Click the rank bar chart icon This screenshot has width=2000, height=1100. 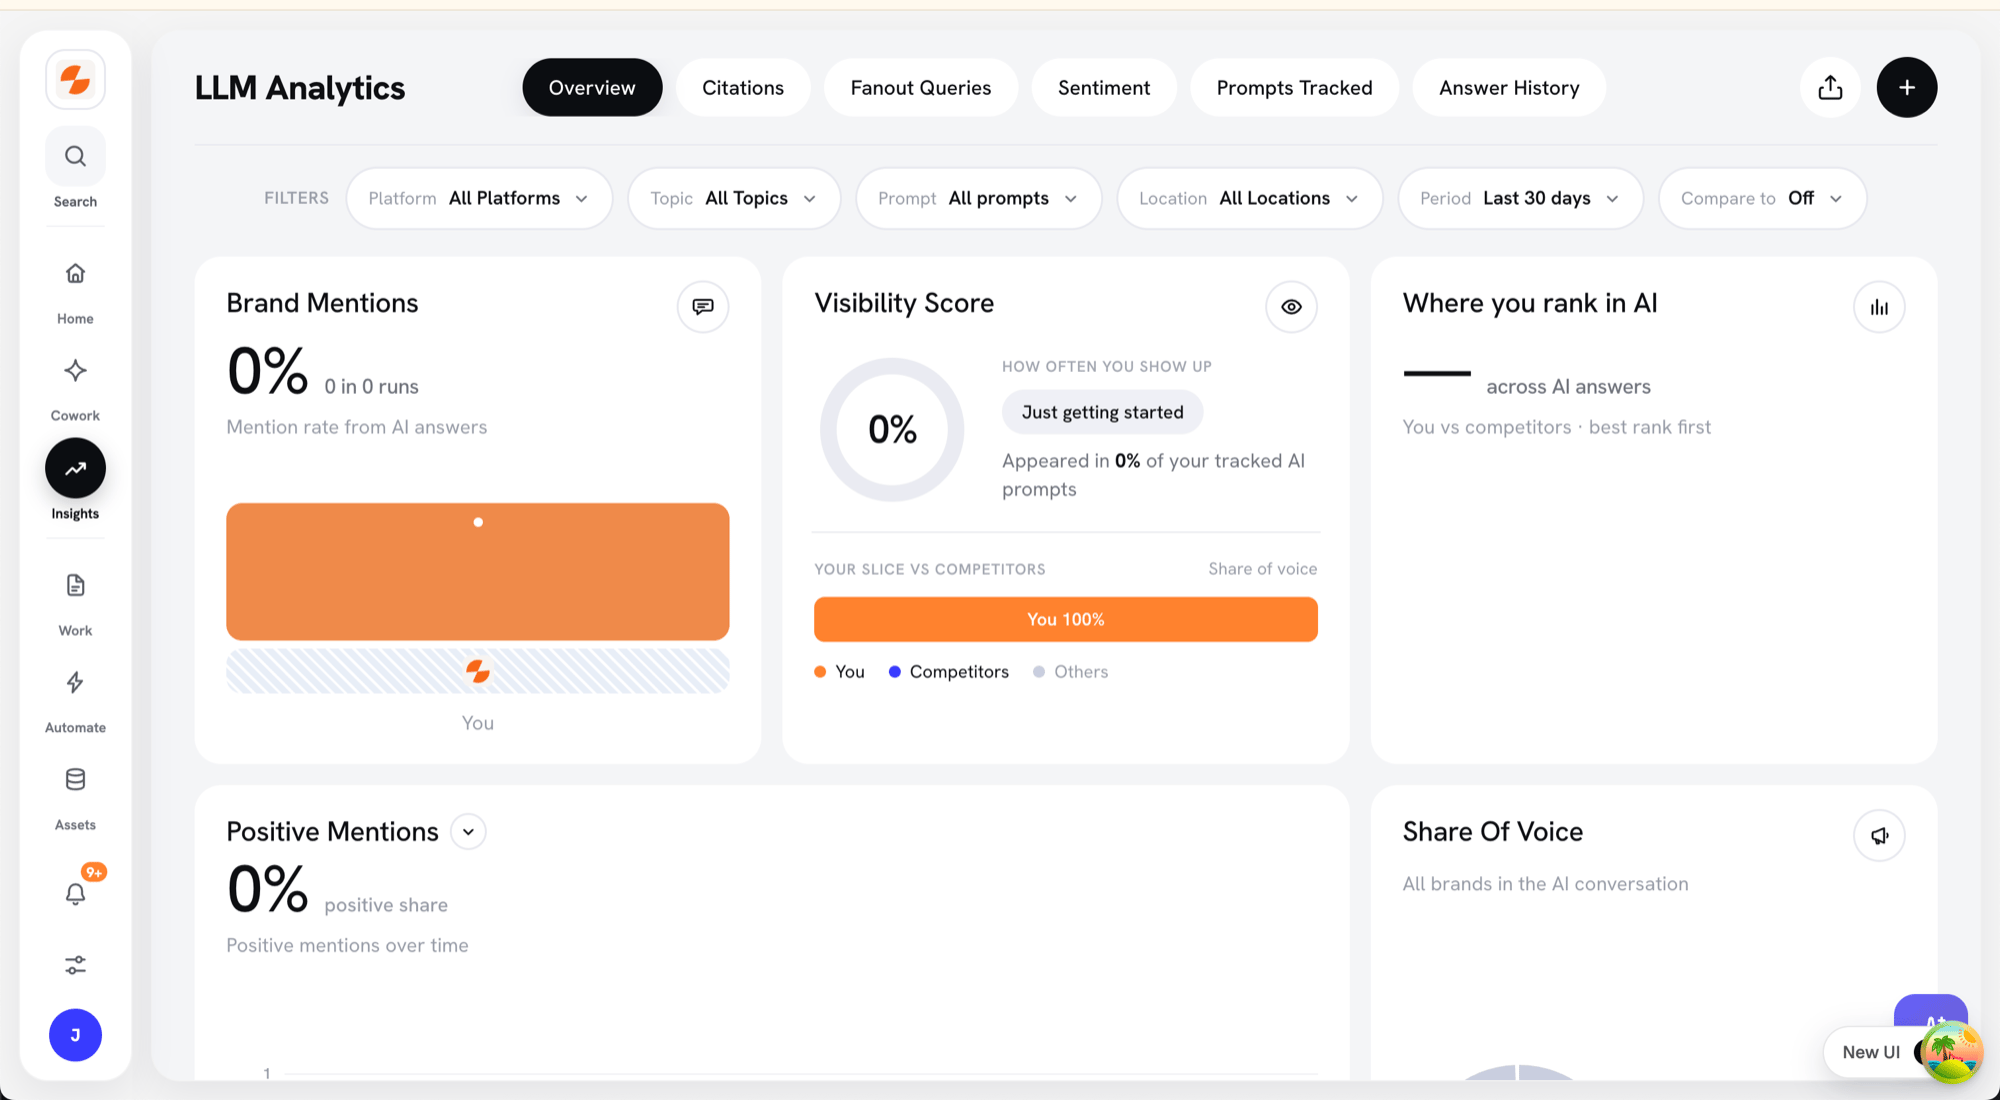coord(1879,307)
